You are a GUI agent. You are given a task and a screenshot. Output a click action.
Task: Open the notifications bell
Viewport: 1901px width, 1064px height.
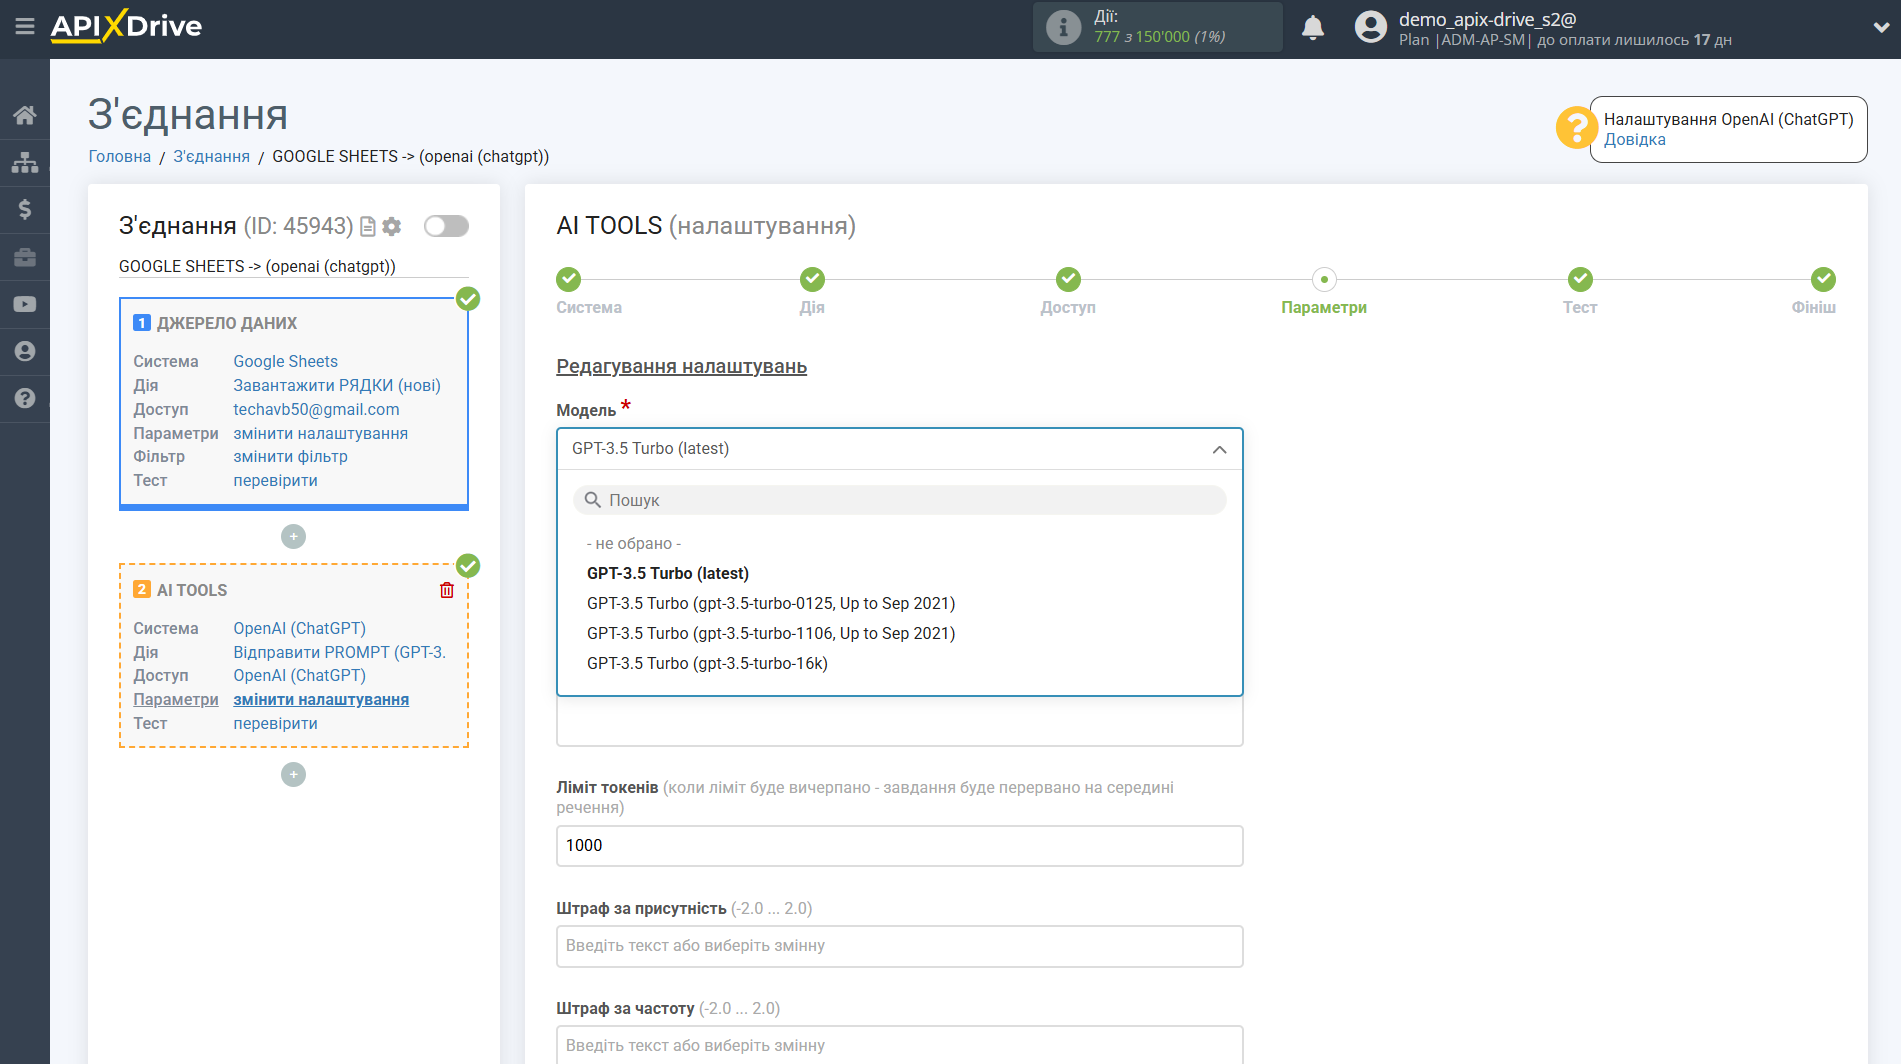click(1312, 27)
